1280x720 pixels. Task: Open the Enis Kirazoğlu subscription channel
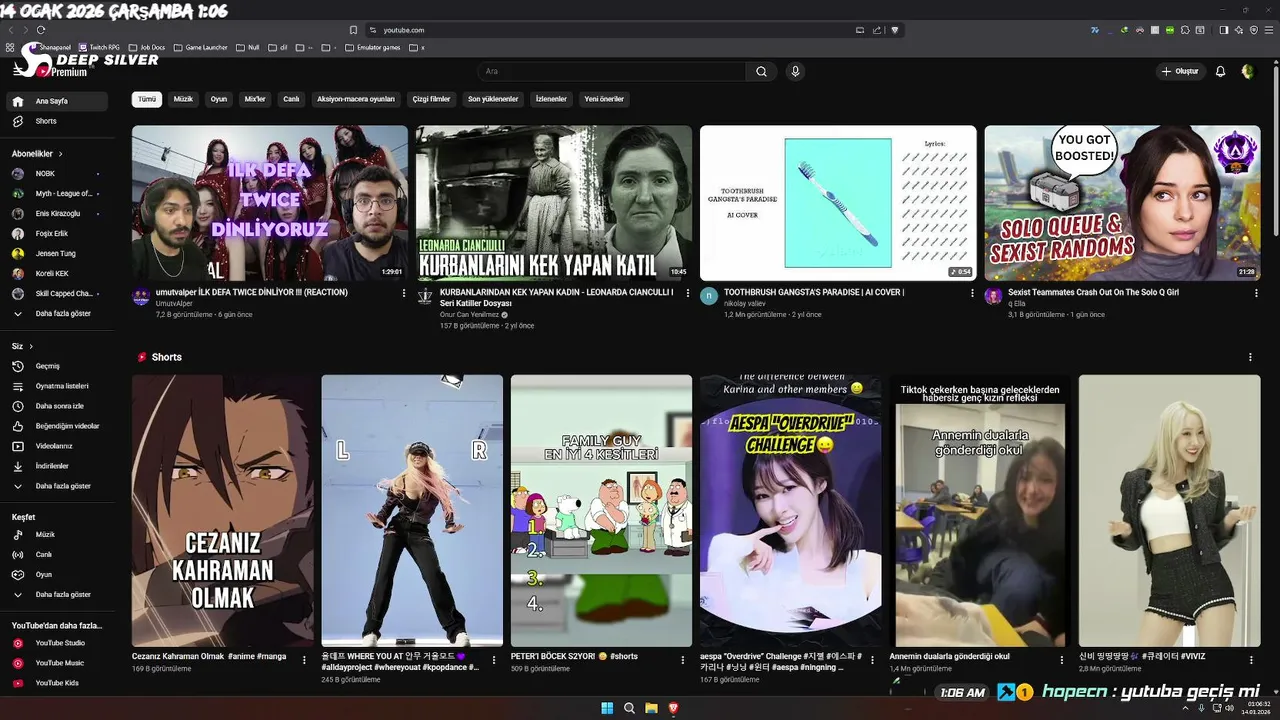pyautogui.click(x=56, y=214)
